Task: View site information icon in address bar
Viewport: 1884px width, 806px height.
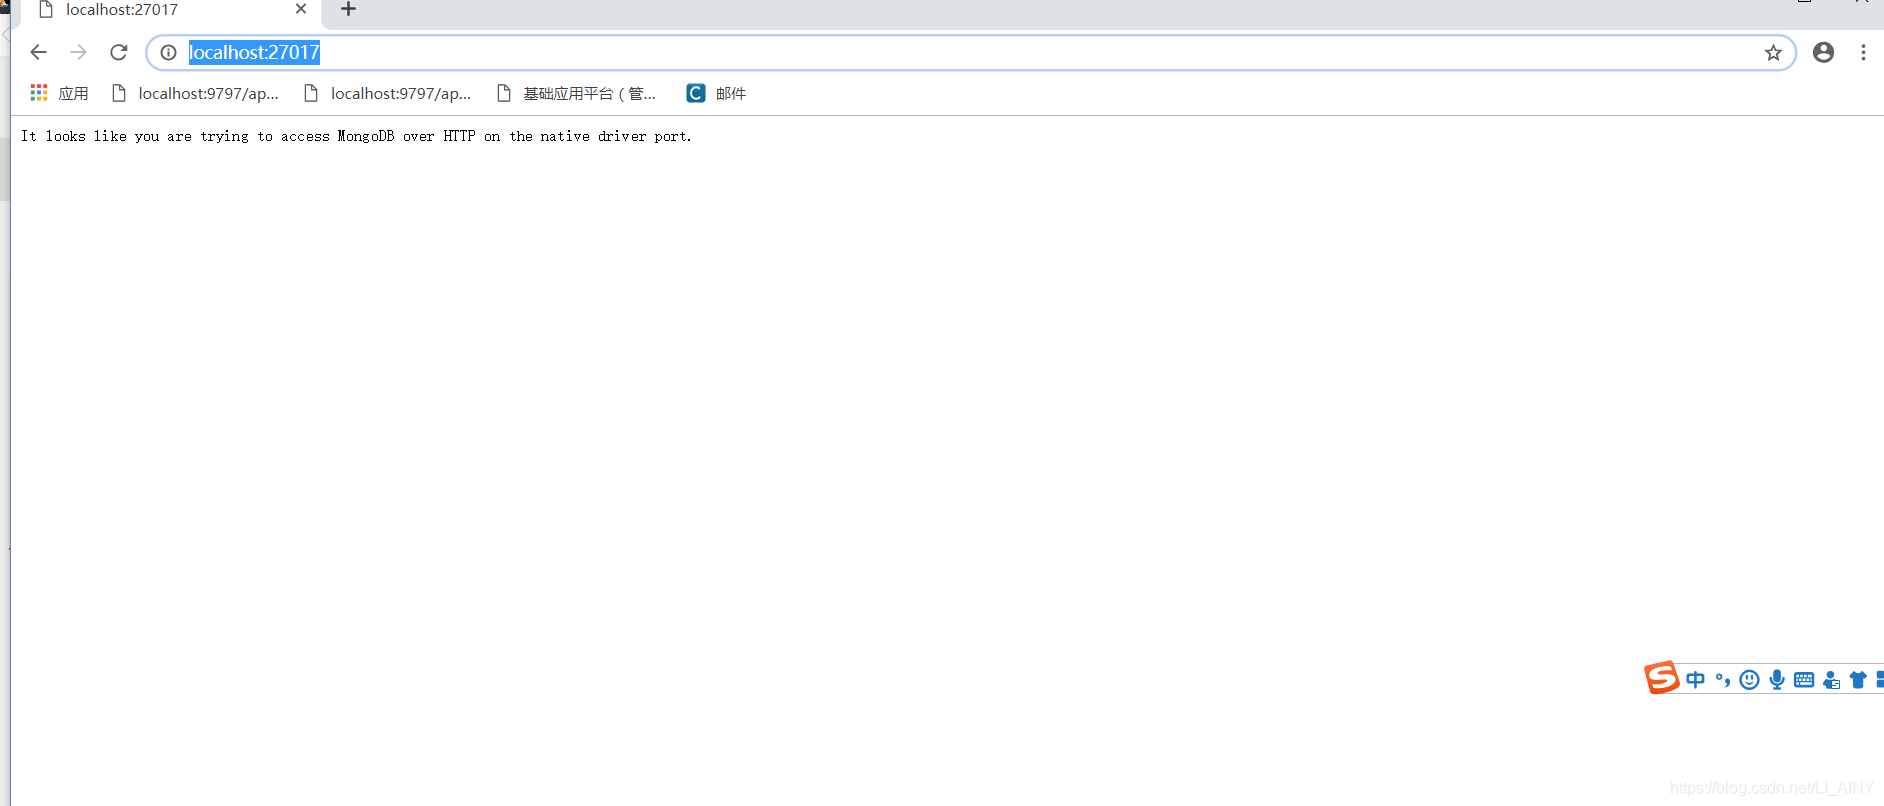Action: [169, 53]
